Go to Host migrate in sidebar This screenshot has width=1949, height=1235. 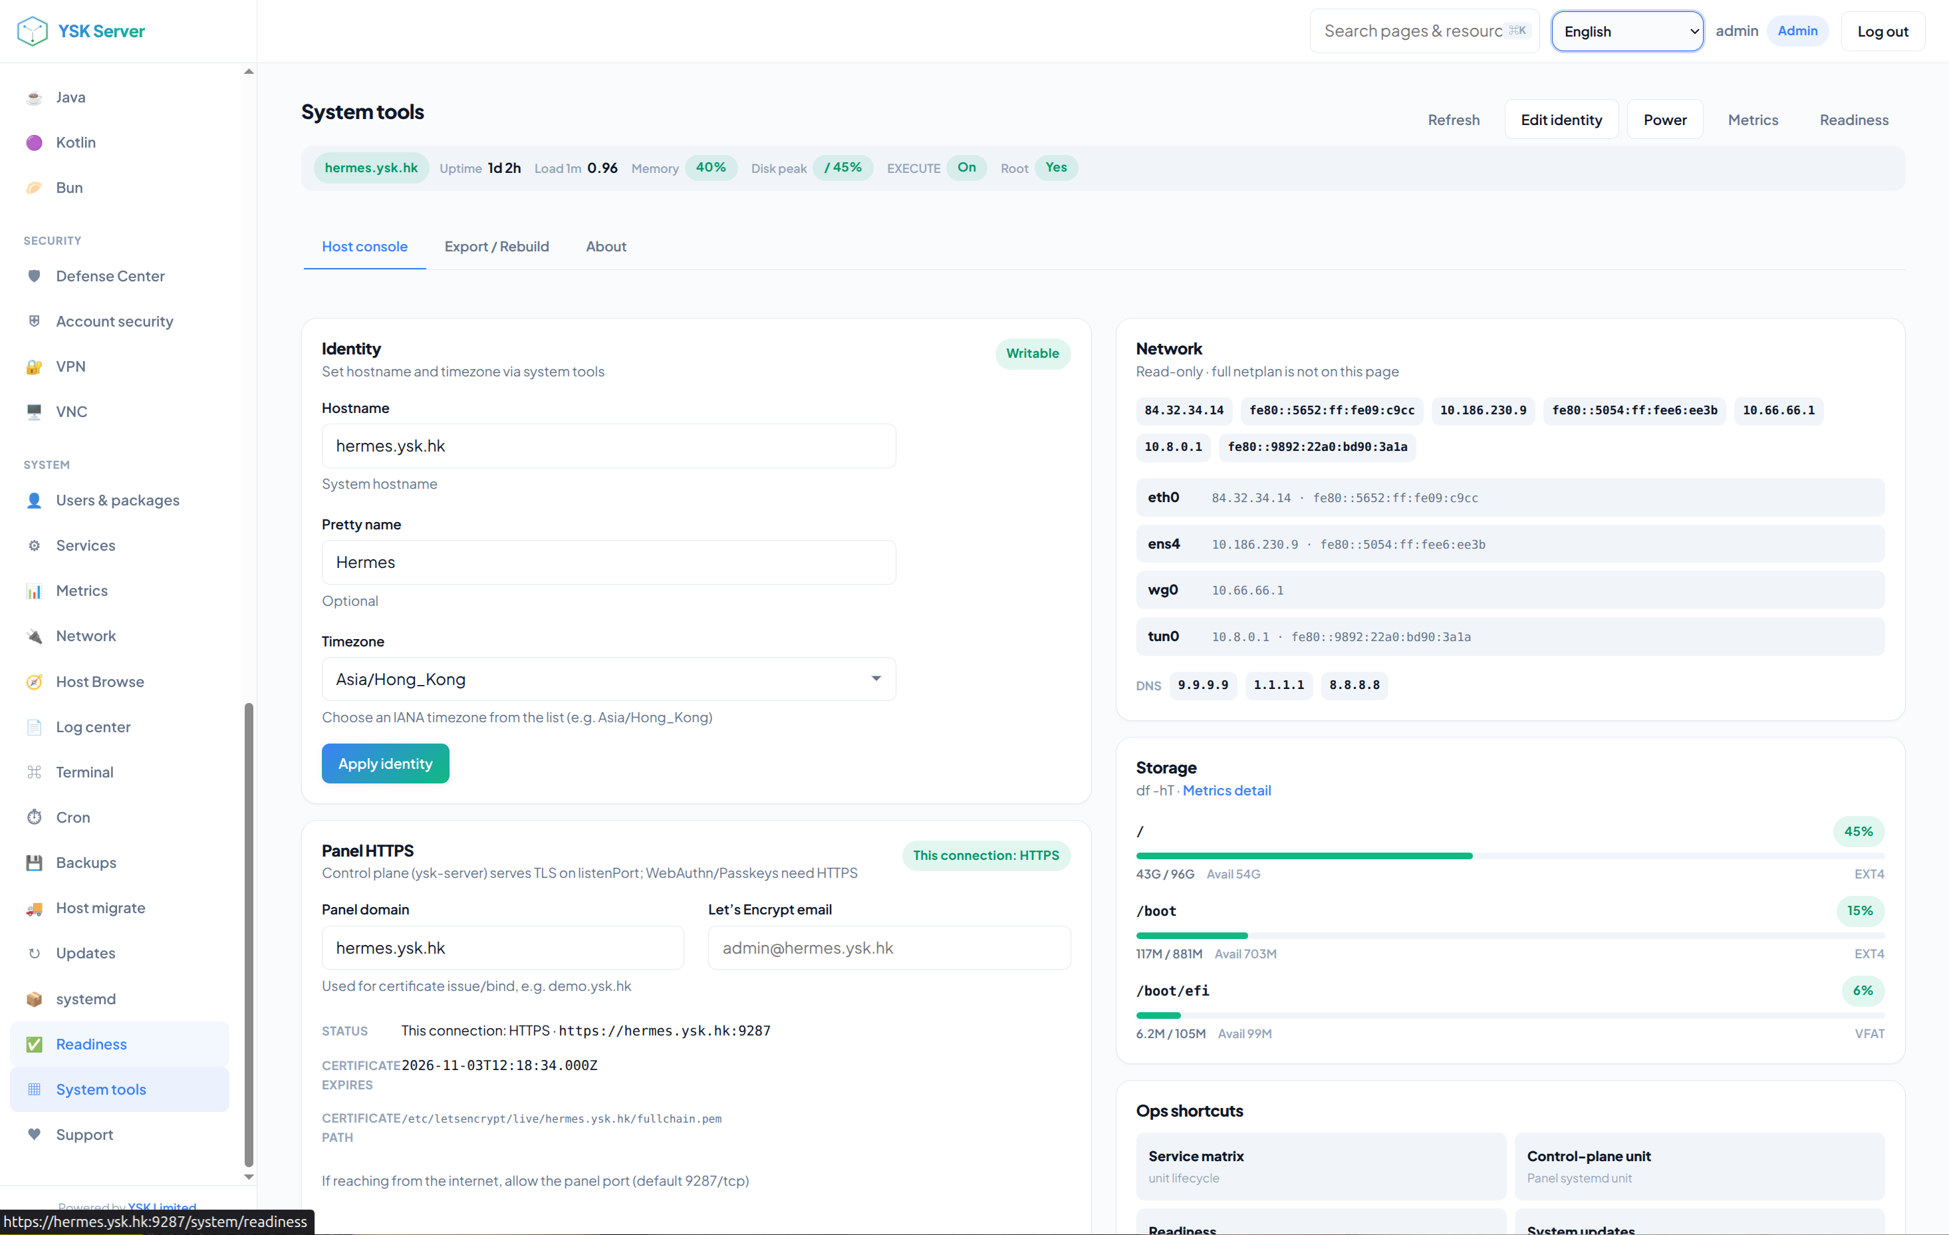point(119,908)
